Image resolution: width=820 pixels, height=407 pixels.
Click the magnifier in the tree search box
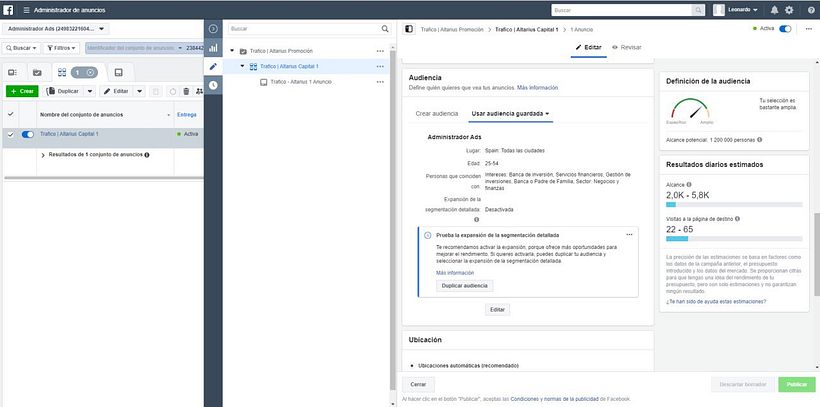(385, 29)
